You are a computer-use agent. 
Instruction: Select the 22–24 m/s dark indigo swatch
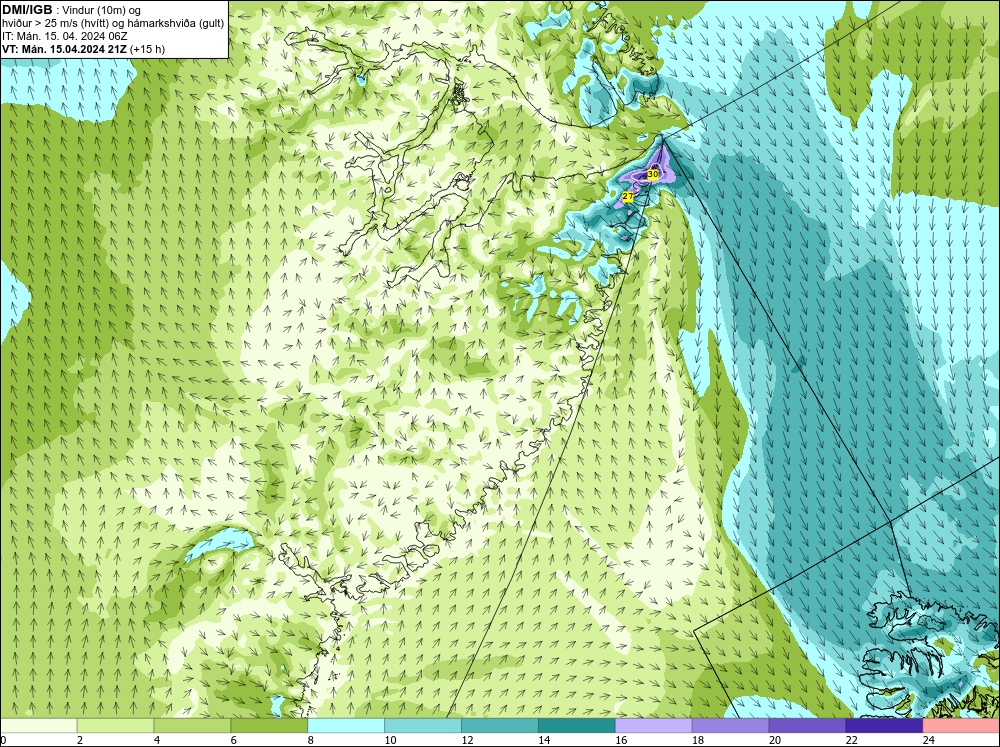[x=884, y=725]
